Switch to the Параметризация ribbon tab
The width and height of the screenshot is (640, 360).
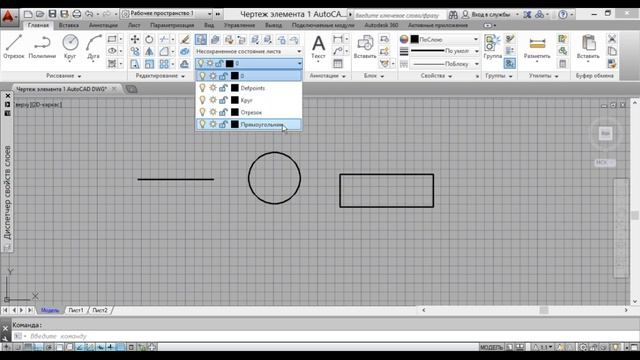pyautogui.click(x=172, y=25)
